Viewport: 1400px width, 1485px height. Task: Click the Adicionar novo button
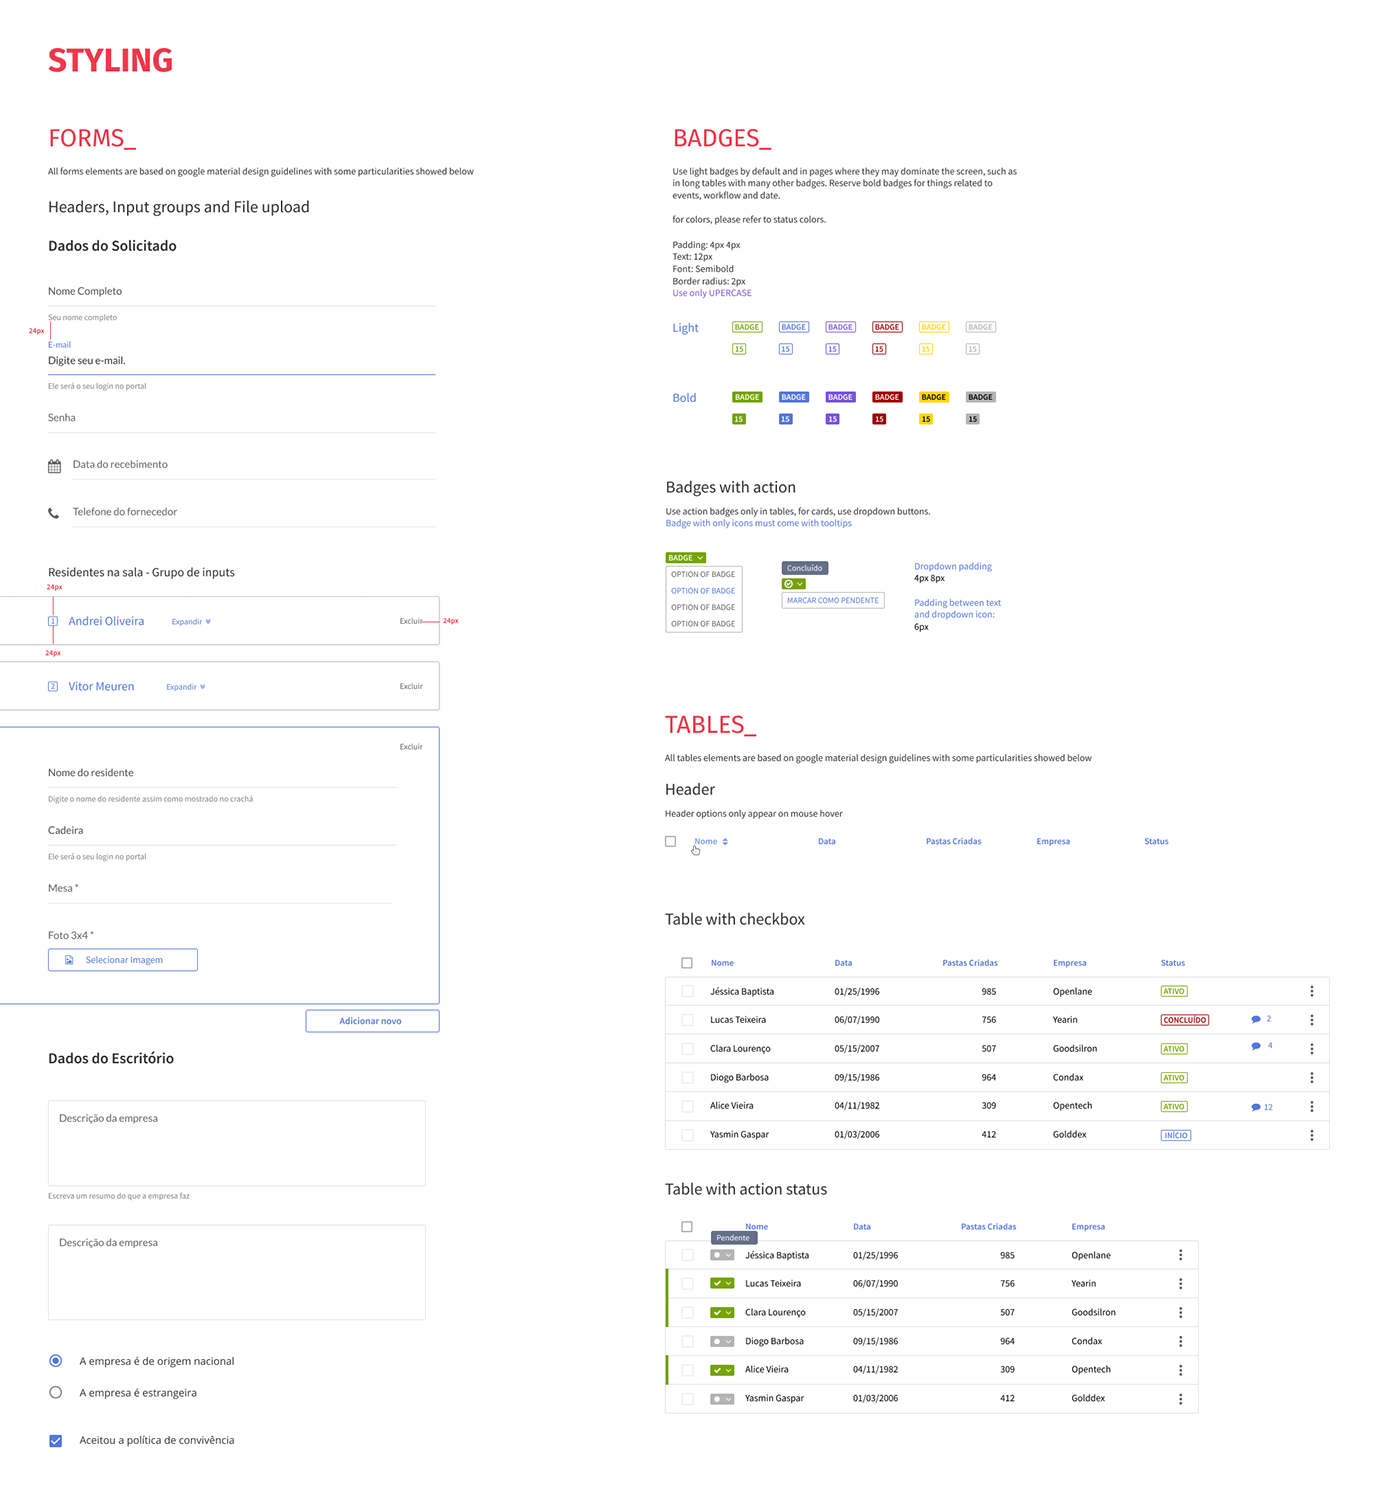point(372,1021)
